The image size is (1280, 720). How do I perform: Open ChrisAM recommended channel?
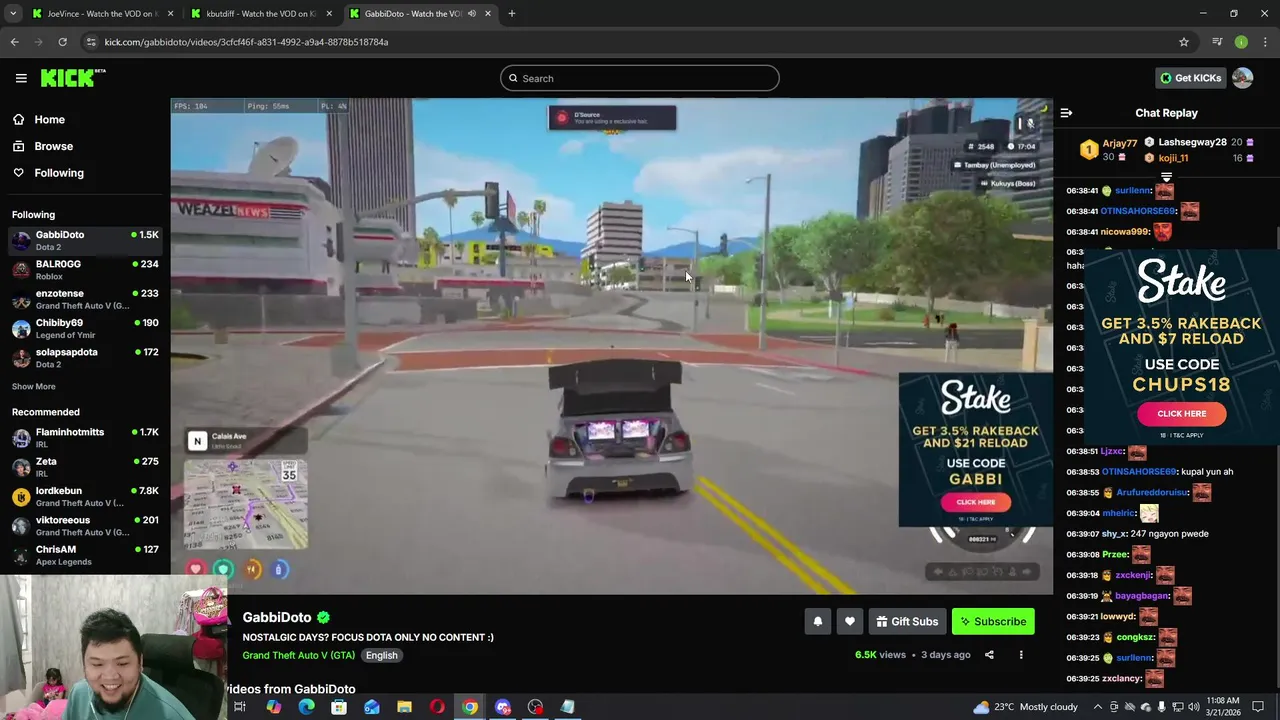pyautogui.click(x=85, y=555)
